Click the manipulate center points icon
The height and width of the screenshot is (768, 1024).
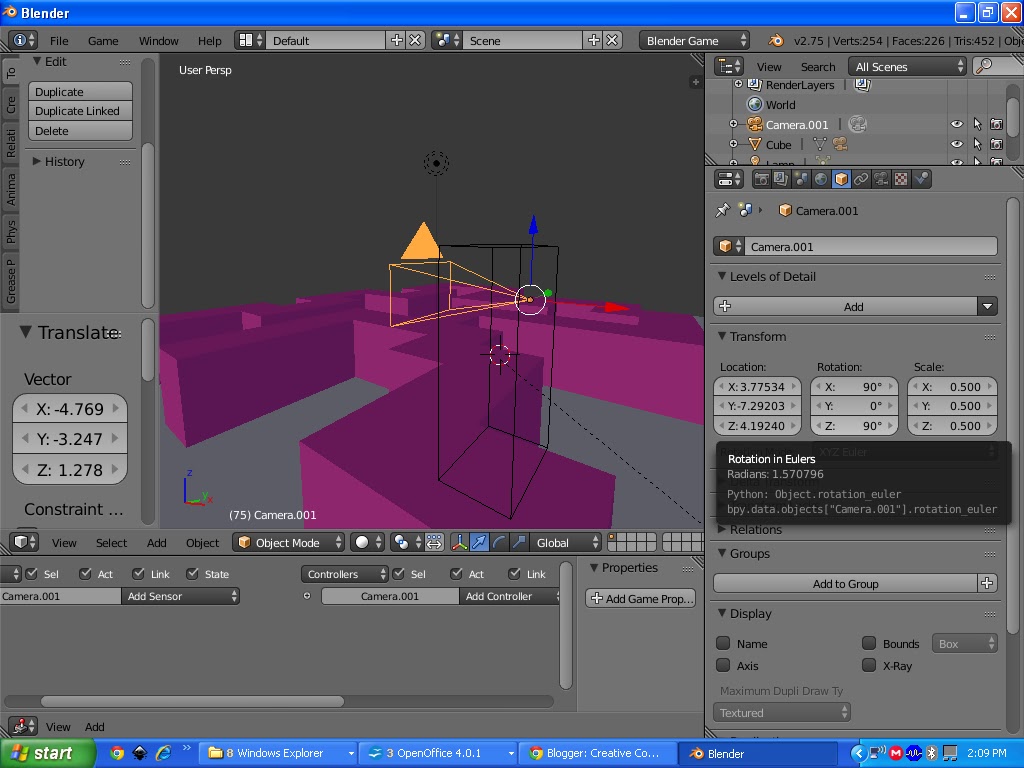(434, 543)
